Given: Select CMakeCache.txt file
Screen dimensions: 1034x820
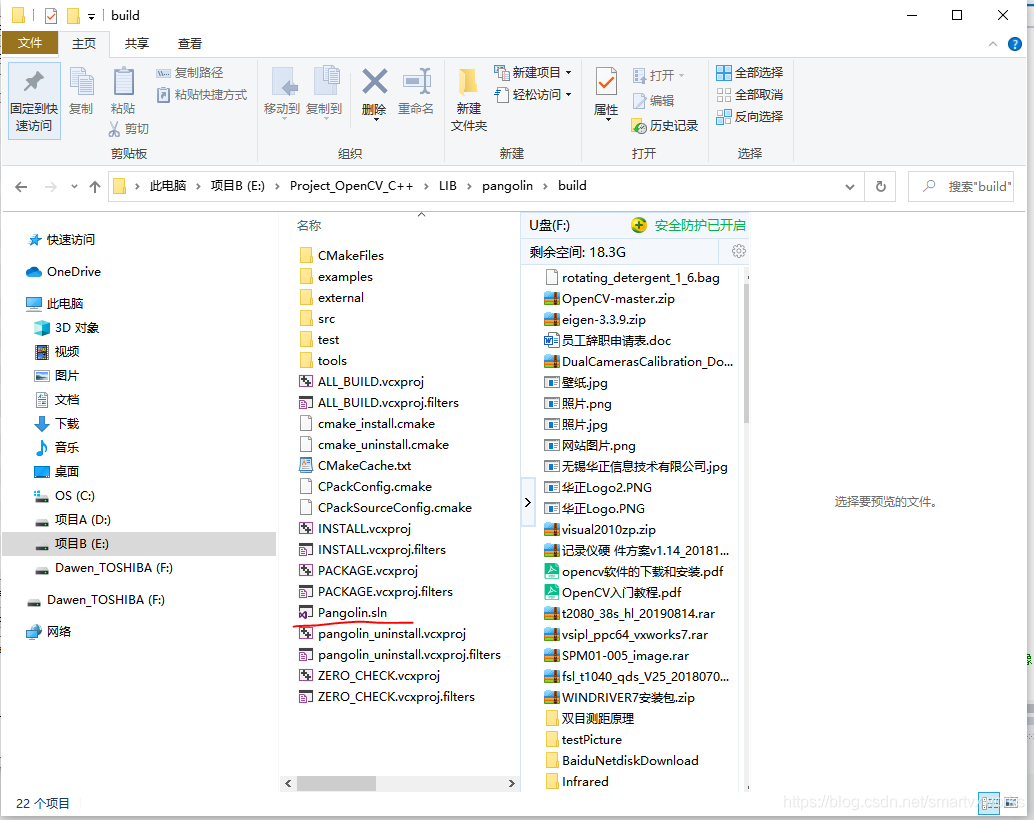Looking at the screenshot, I should coord(364,466).
